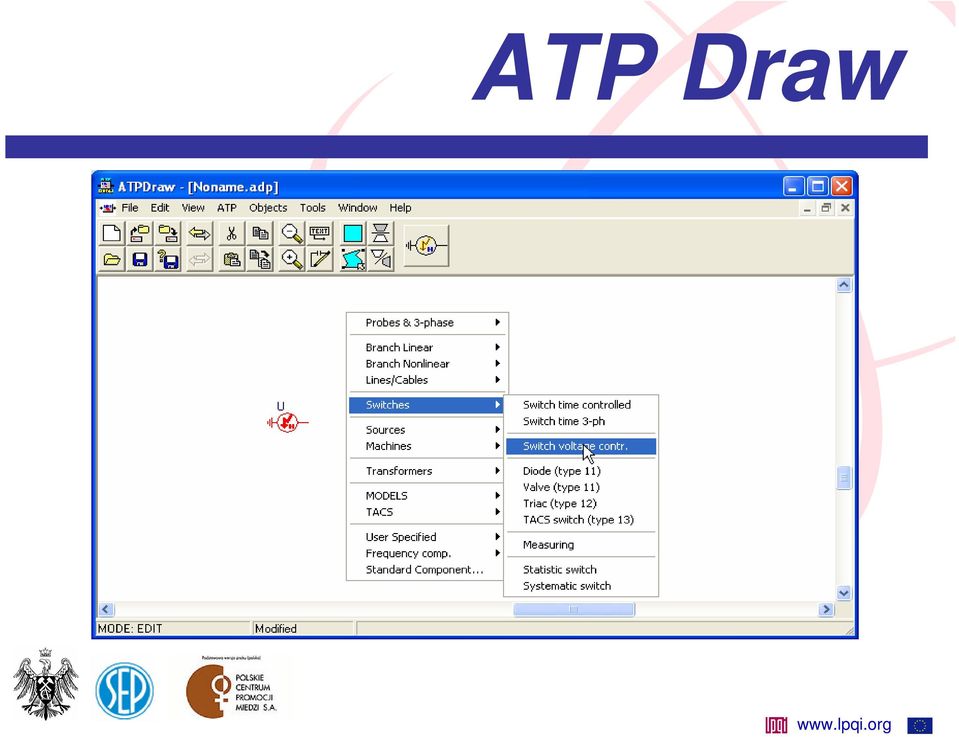Click the Zoom in magnifier icon
Image resolution: width=959 pixels, height=737 pixels.
[x=292, y=259]
